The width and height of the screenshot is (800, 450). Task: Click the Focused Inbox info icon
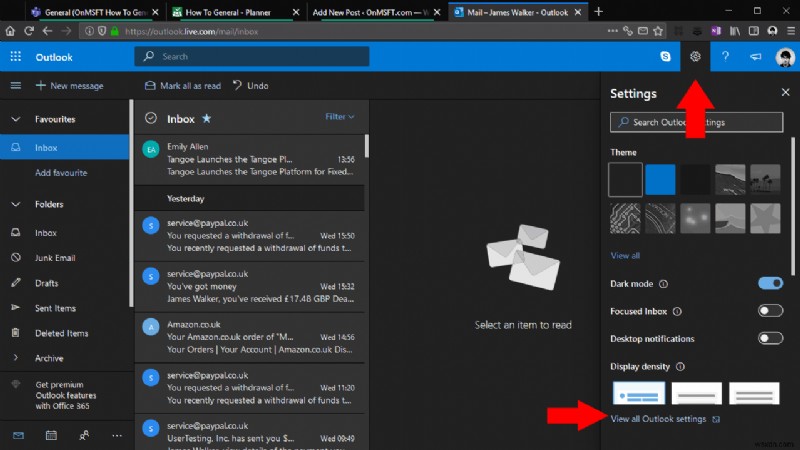pos(677,311)
